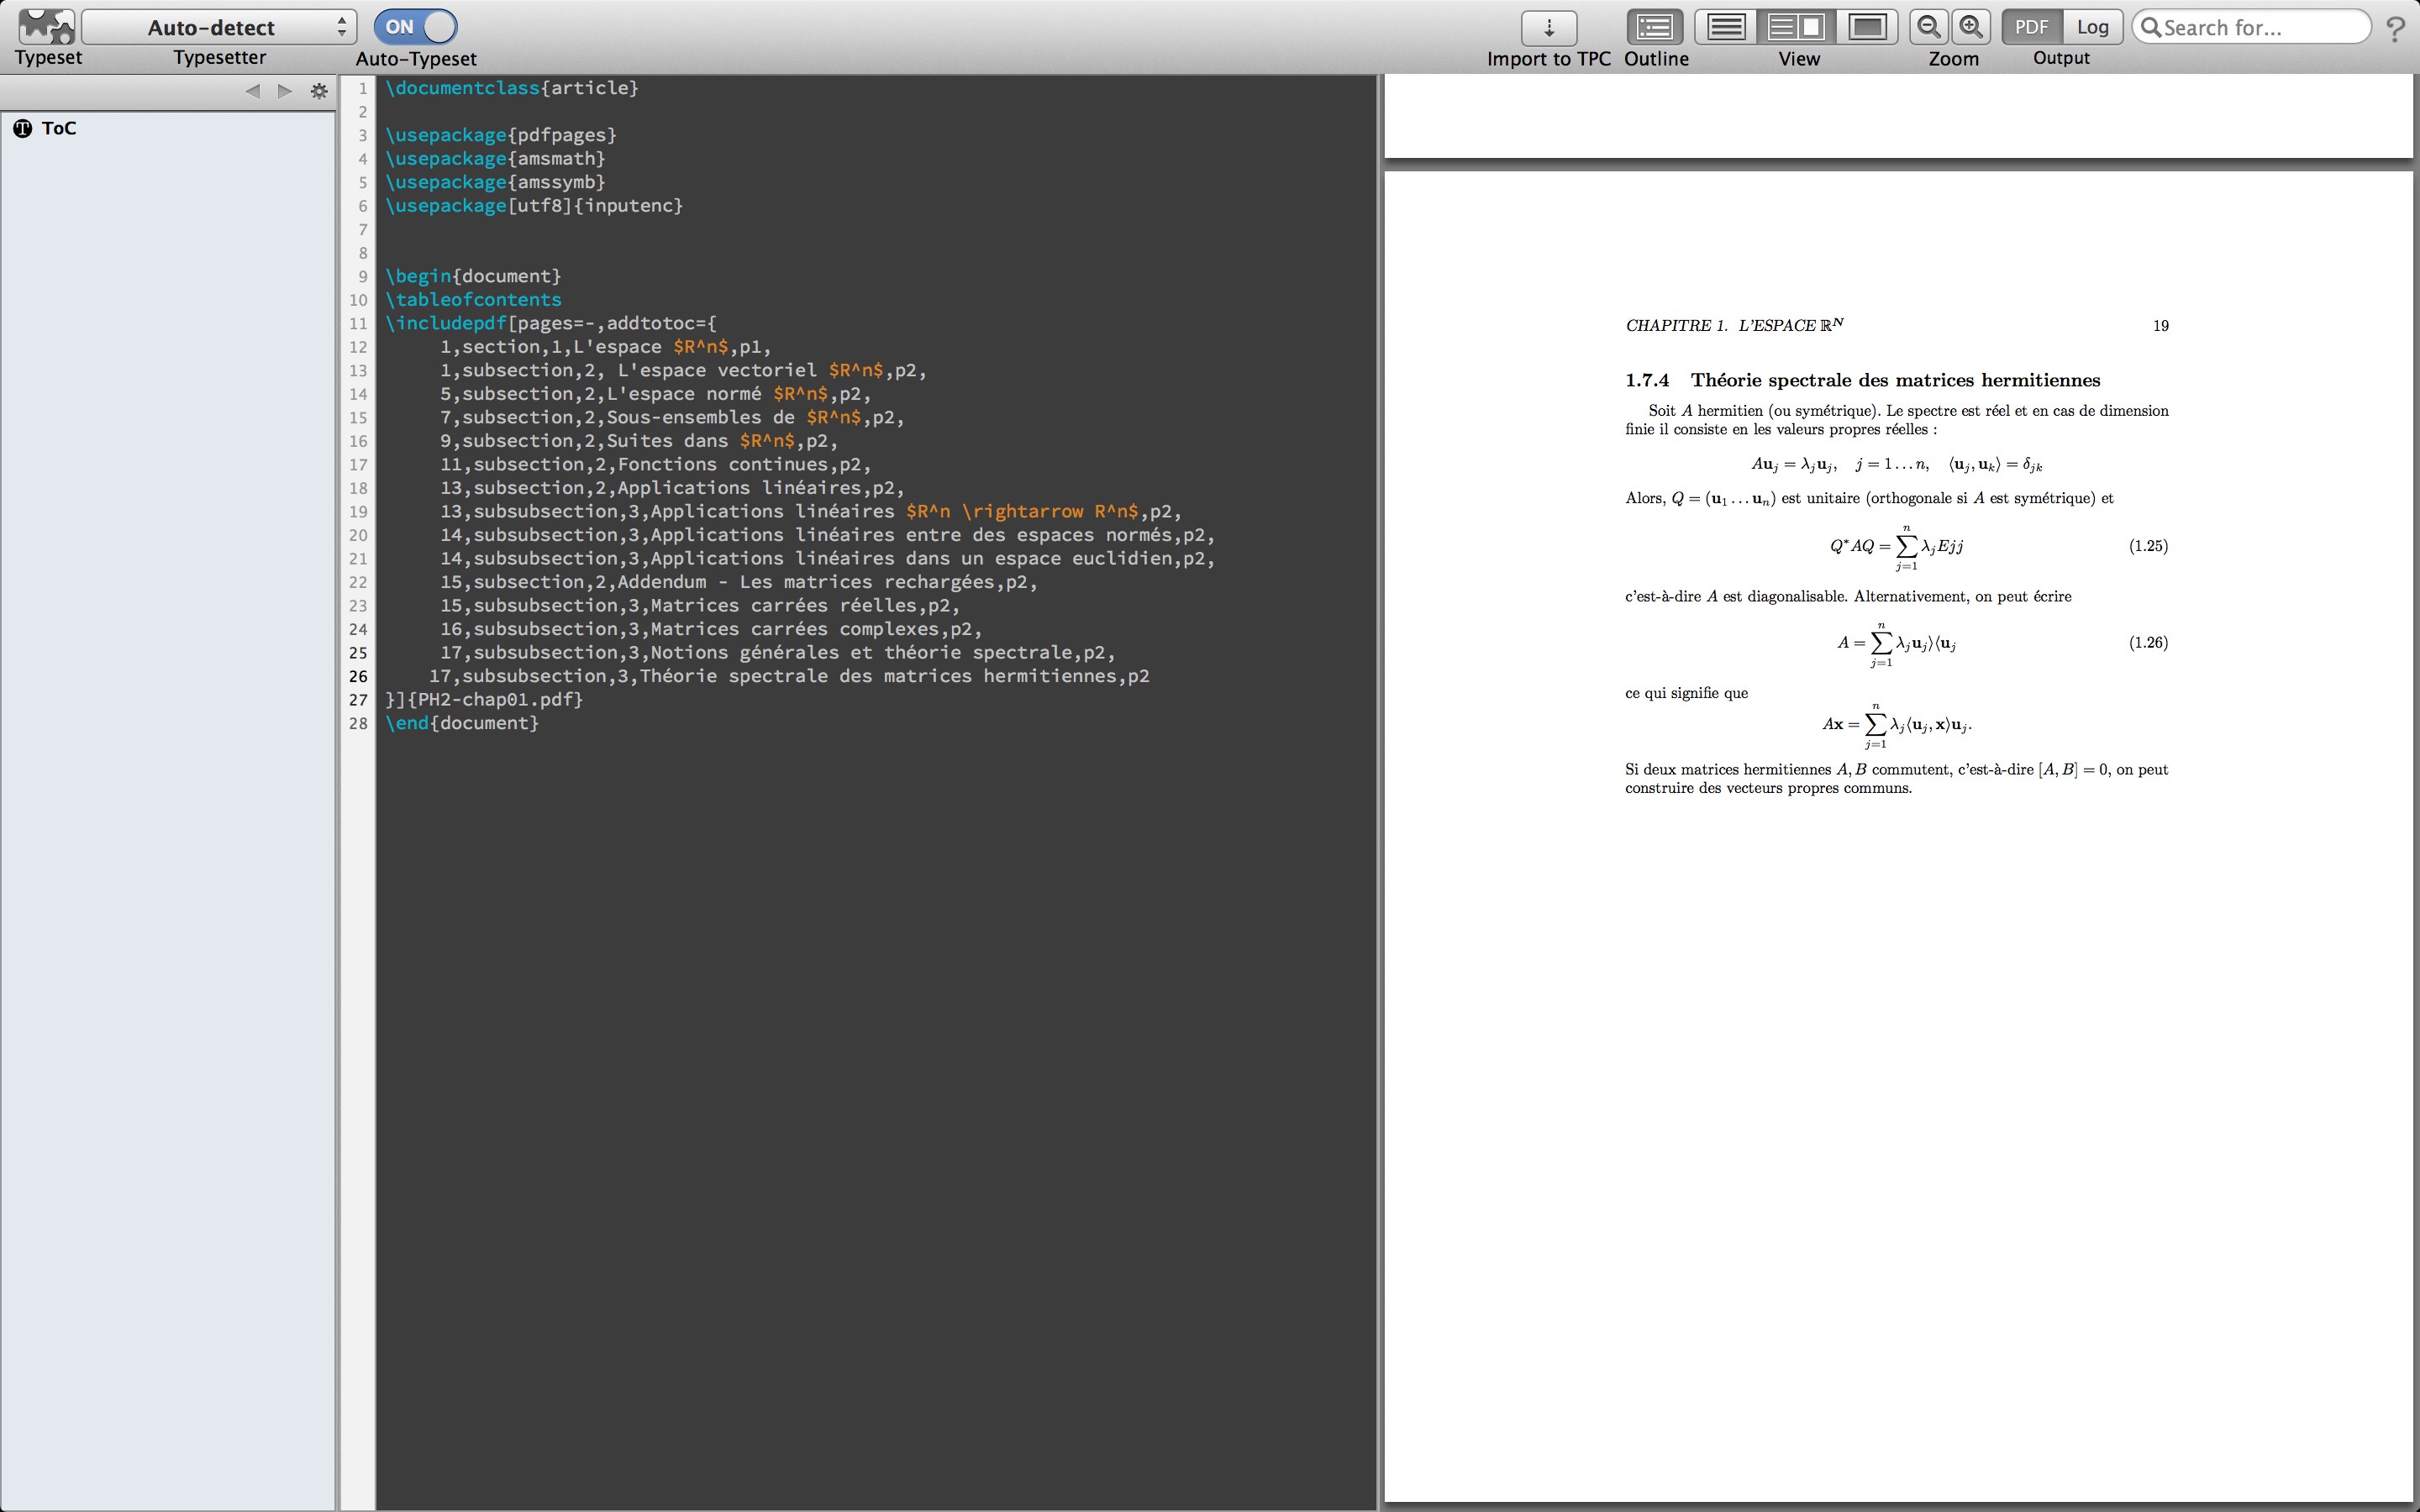The image size is (2420, 1512).
Task: Click the \usepackage{pdfpages} line
Action: point(501,135)
